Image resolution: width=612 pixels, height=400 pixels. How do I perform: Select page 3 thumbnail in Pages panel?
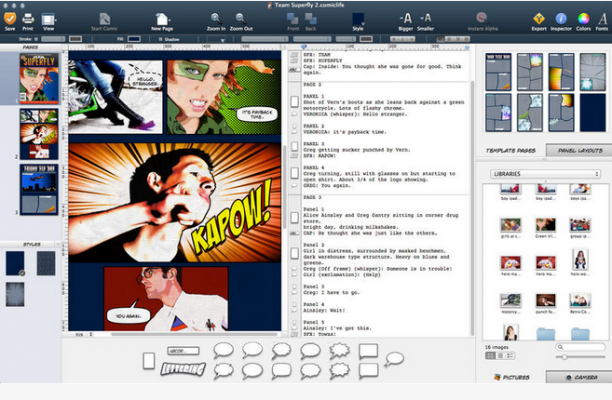click(x=39, y=189)
